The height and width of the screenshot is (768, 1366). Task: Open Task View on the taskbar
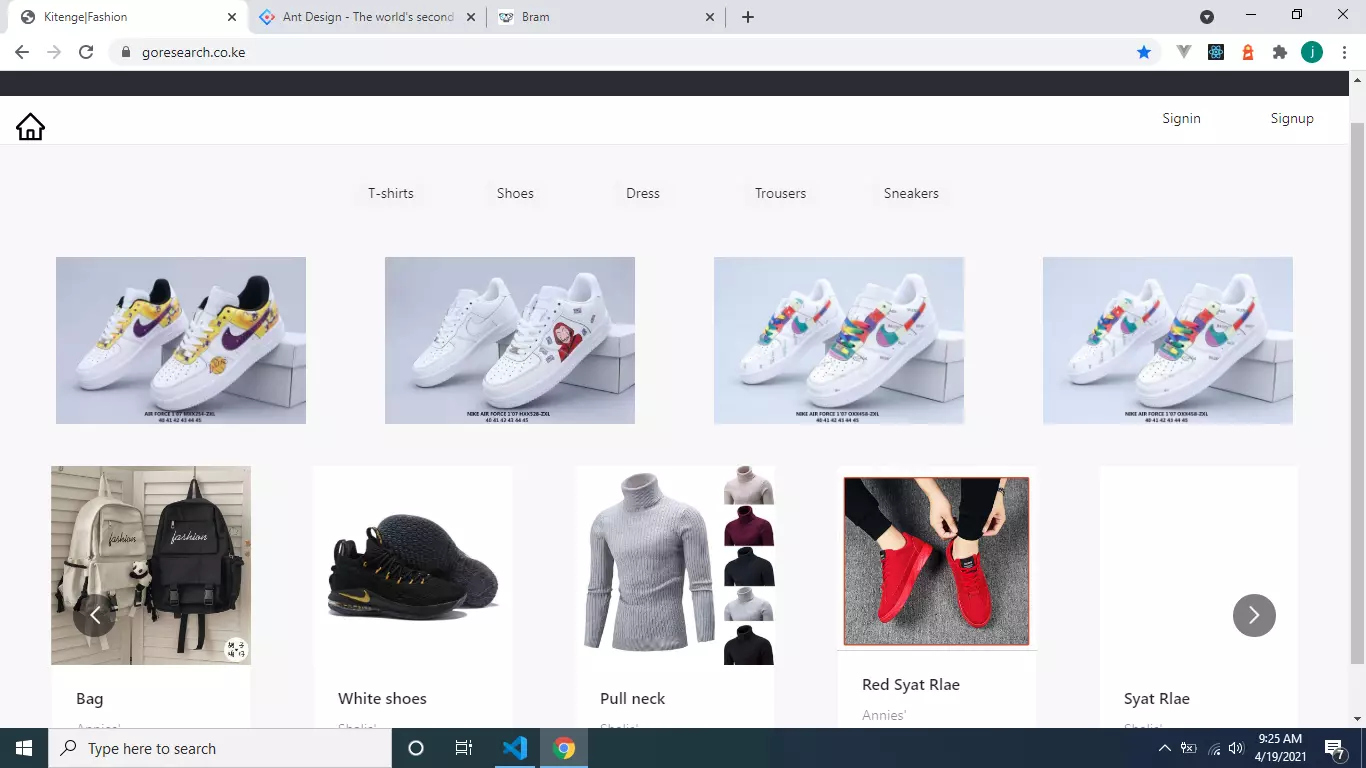[464, 748]
